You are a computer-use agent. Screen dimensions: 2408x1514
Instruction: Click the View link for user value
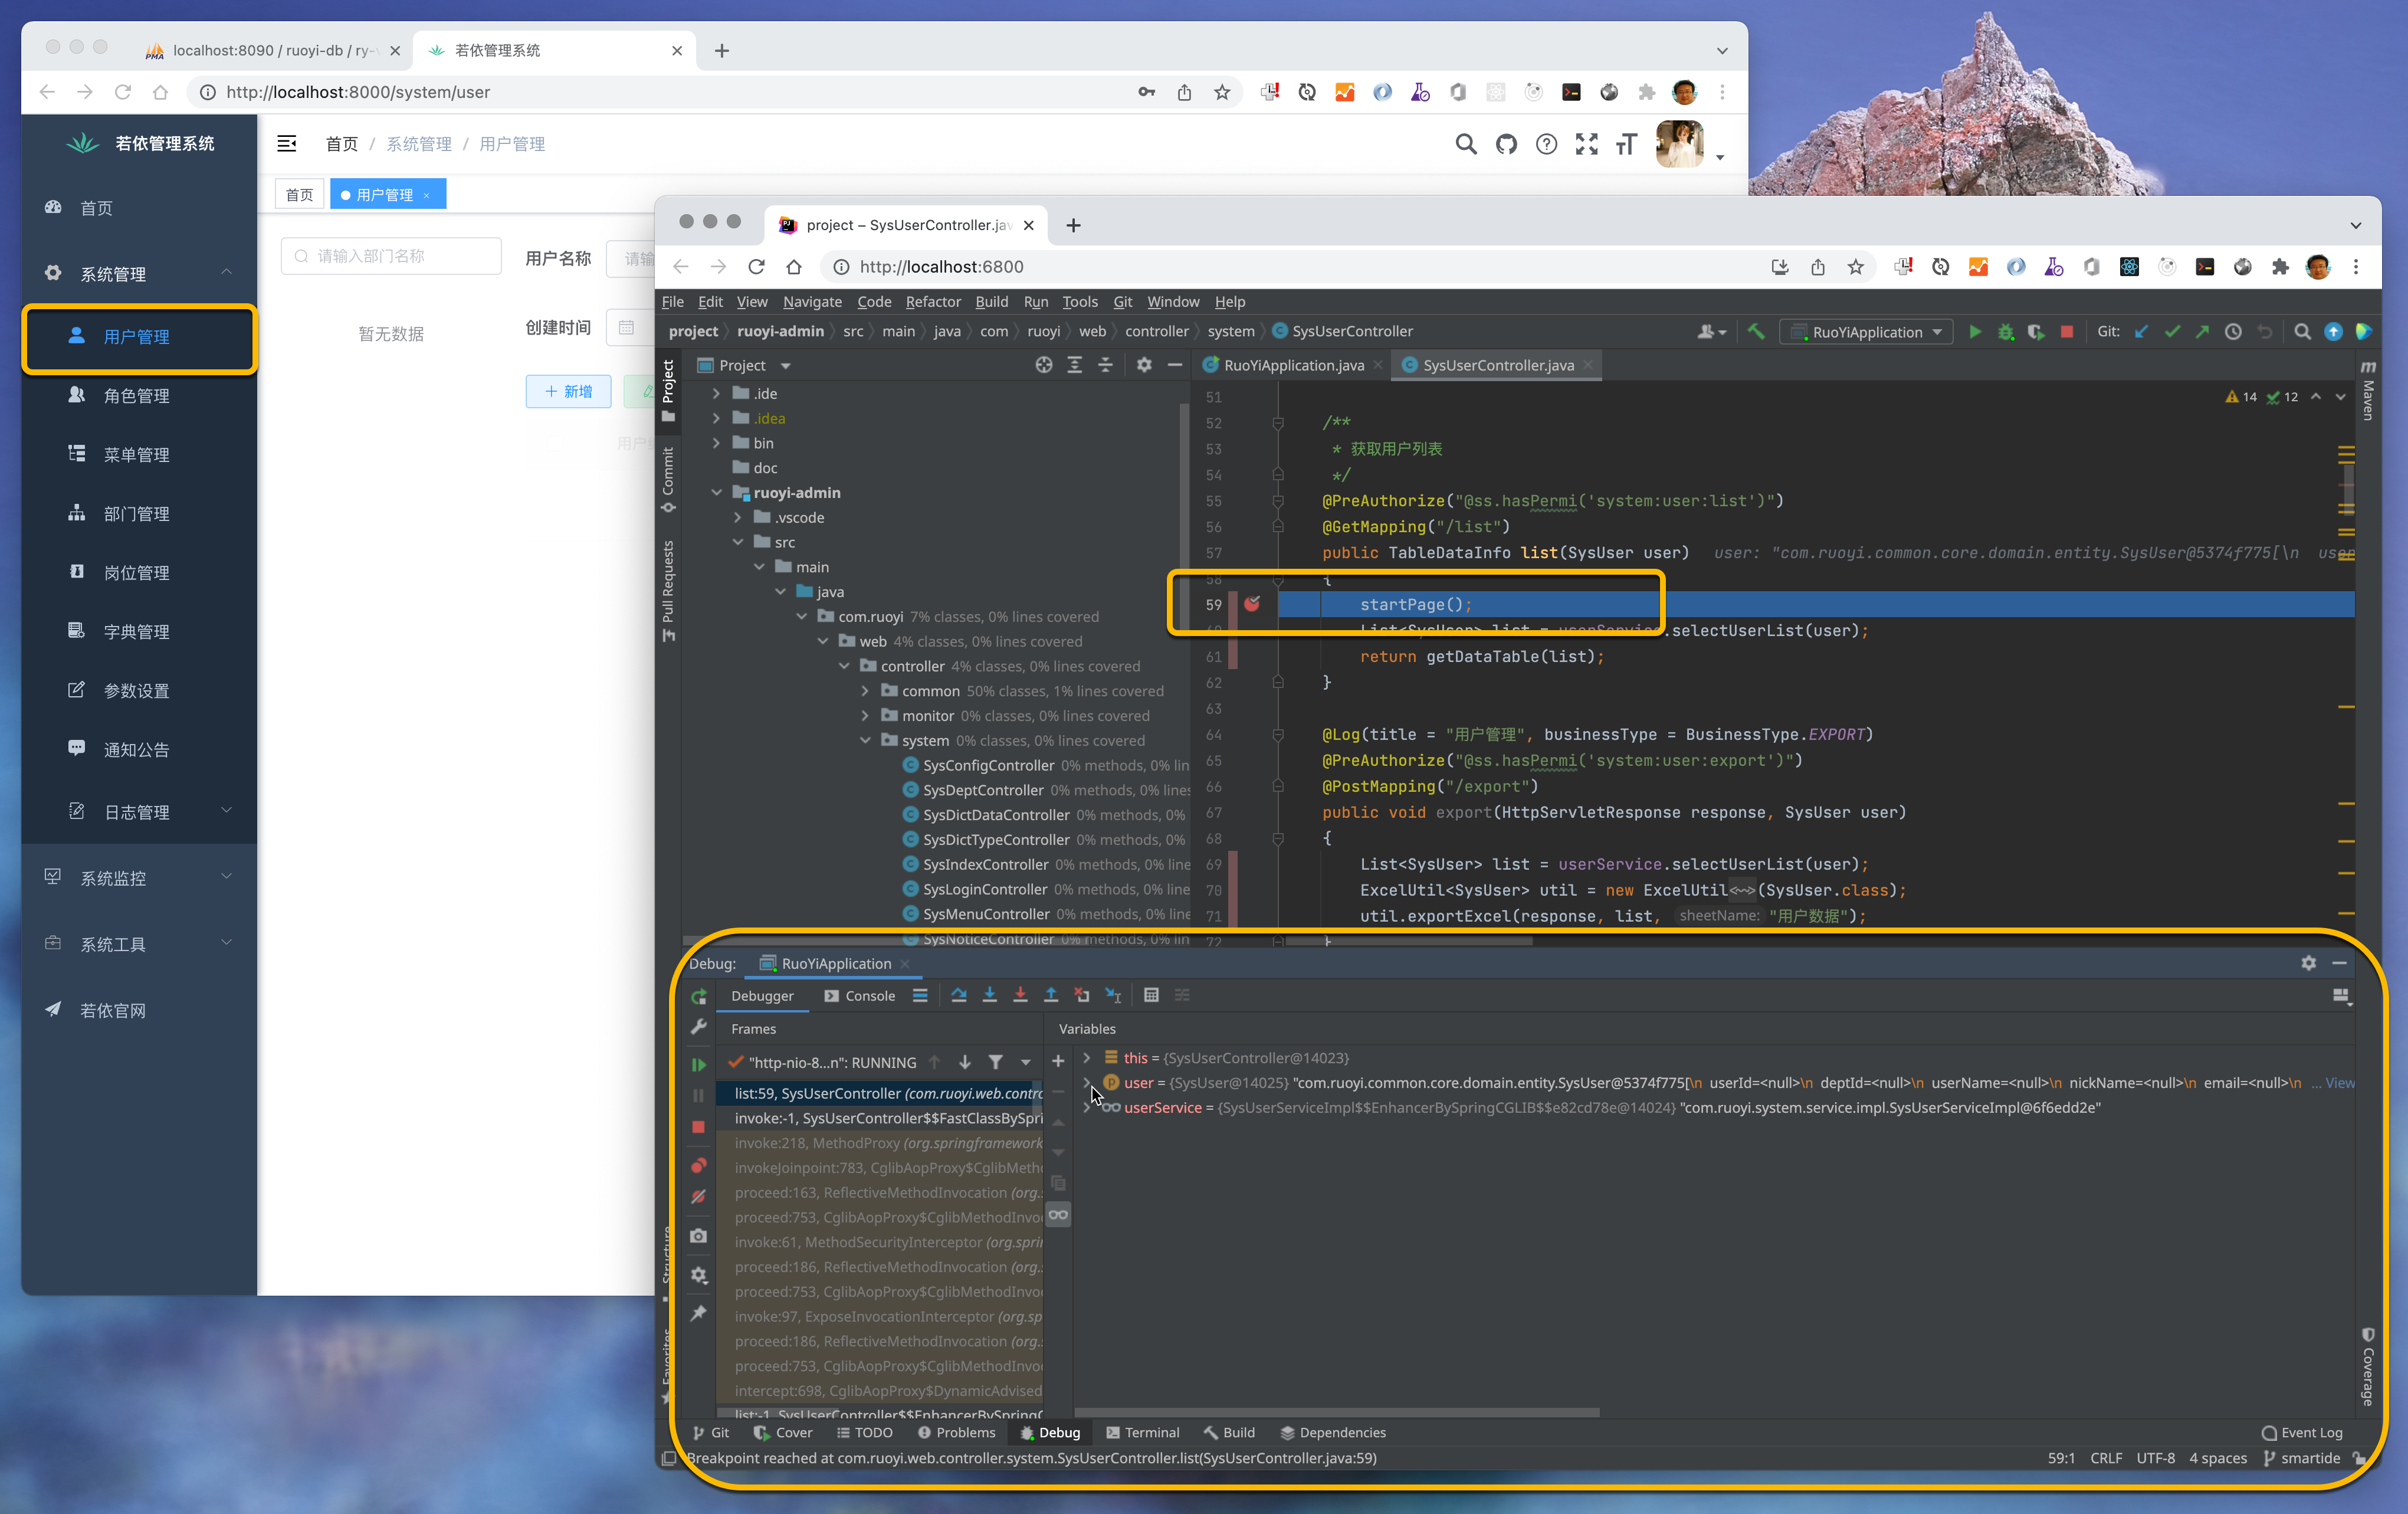click(x=2339, y=1083)
